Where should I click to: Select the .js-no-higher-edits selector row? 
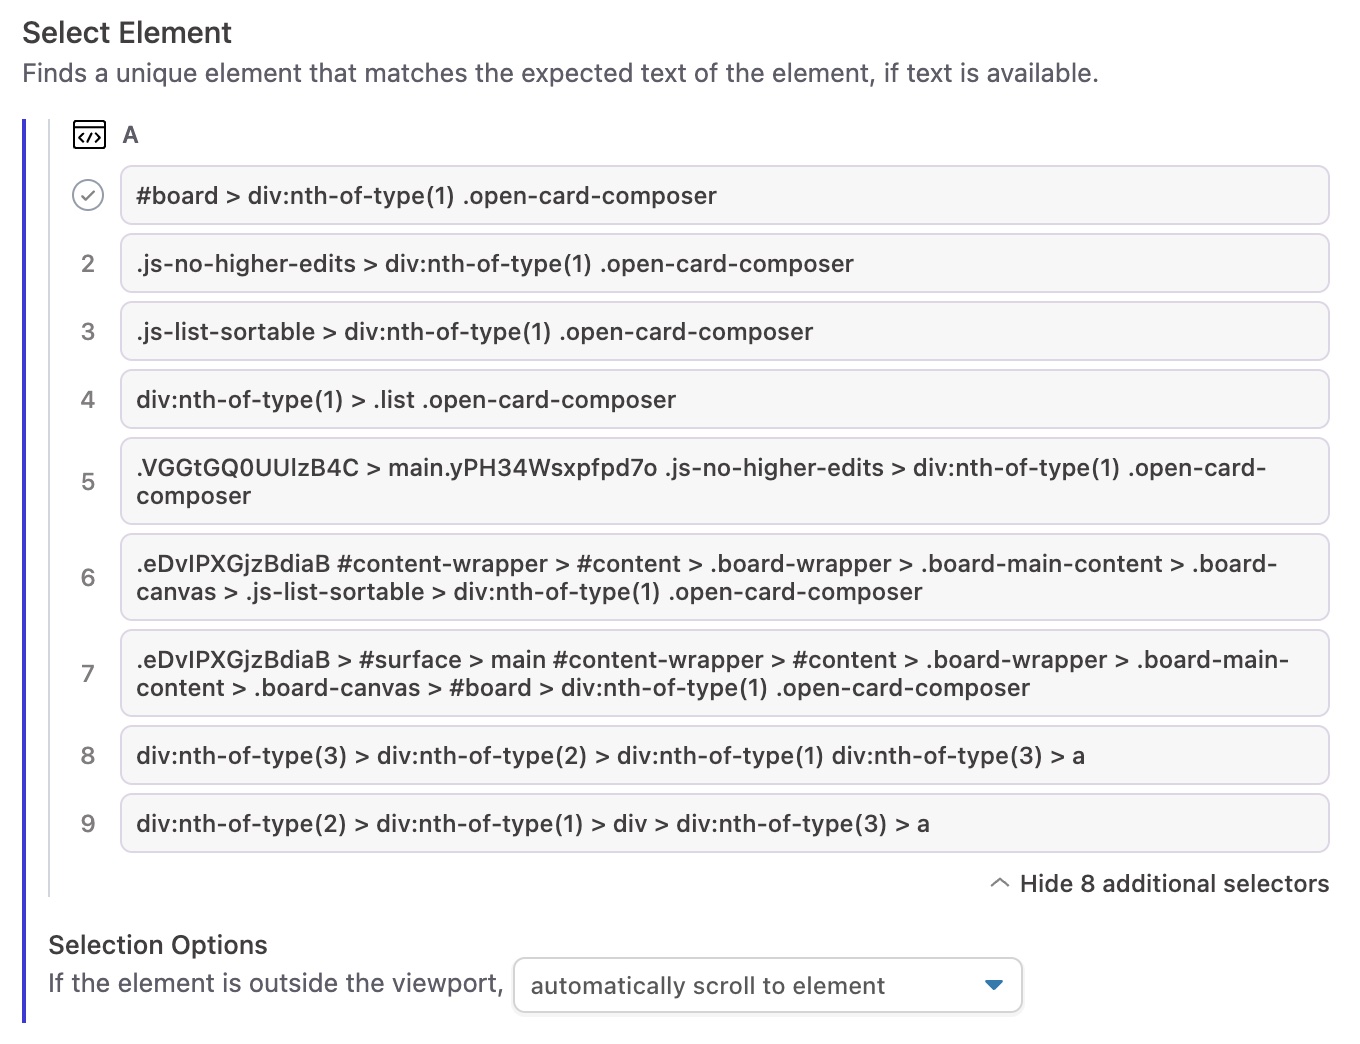[x=725, y=263]
